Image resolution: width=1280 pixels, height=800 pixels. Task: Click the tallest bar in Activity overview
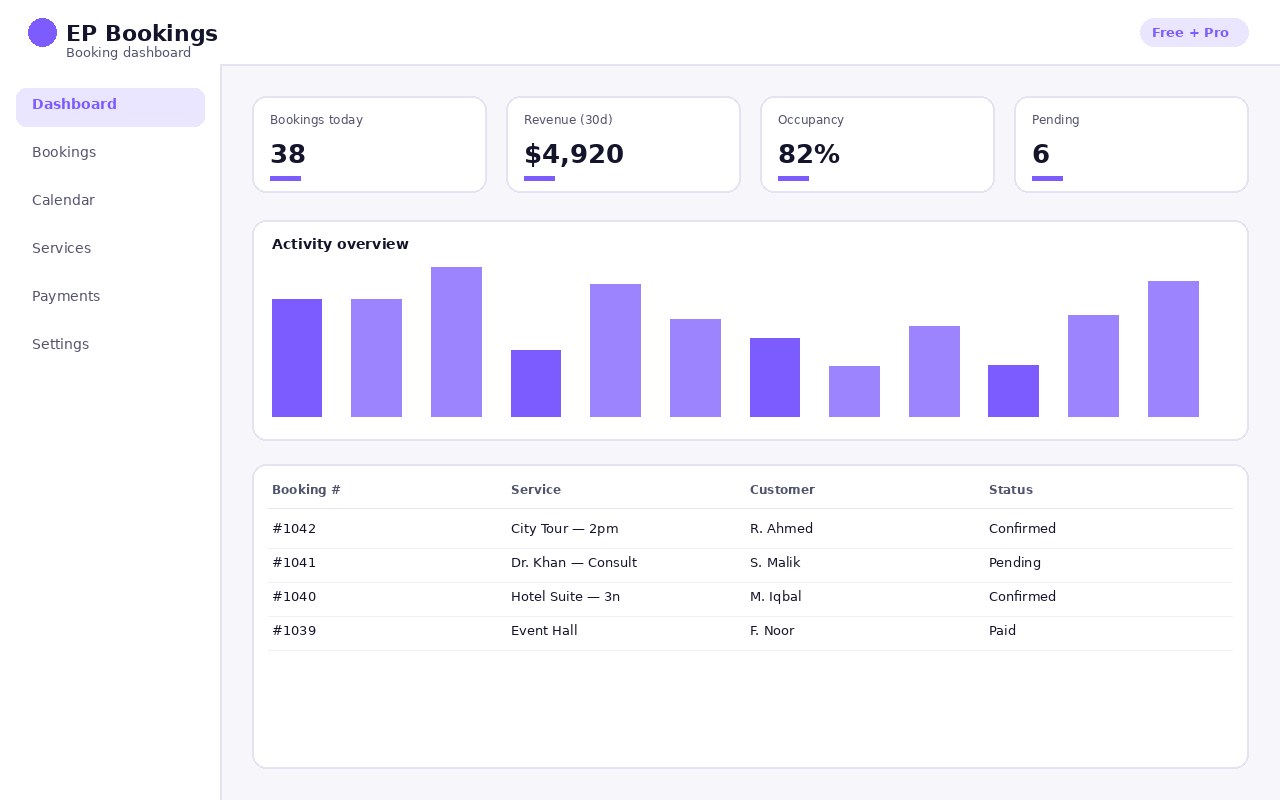[456, 342]
